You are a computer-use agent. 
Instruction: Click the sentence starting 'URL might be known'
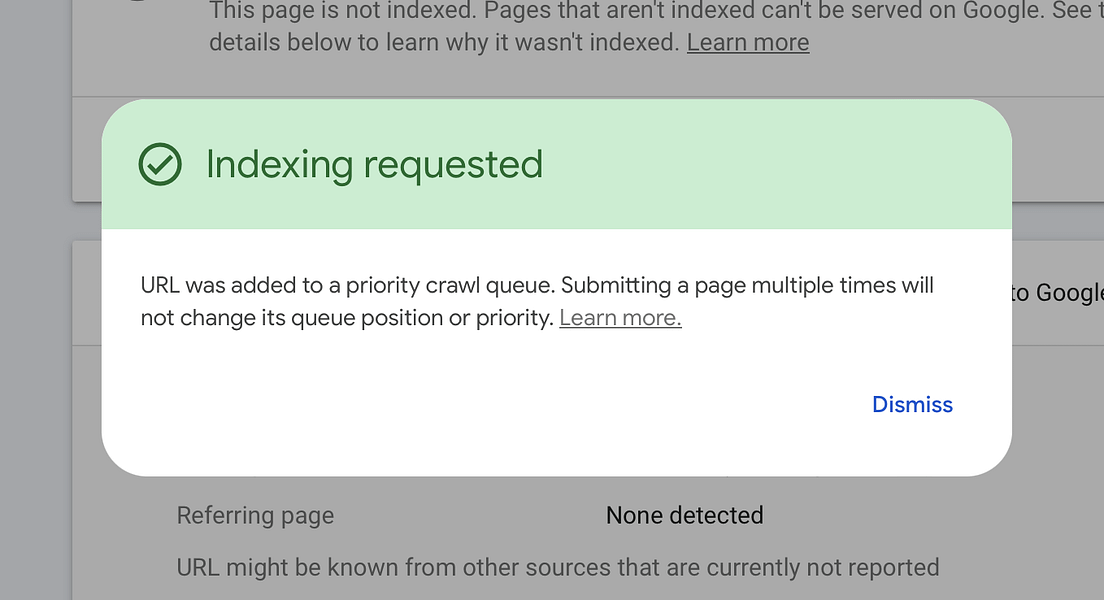(557, 567)
